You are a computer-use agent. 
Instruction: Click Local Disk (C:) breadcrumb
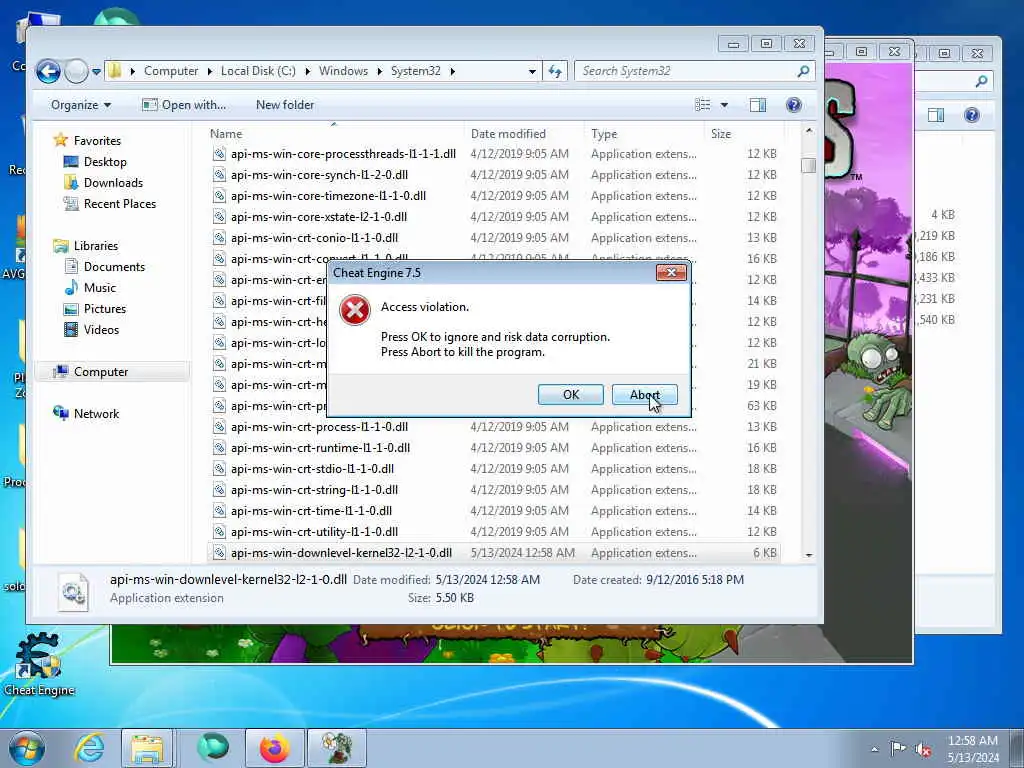coord(258,71)
